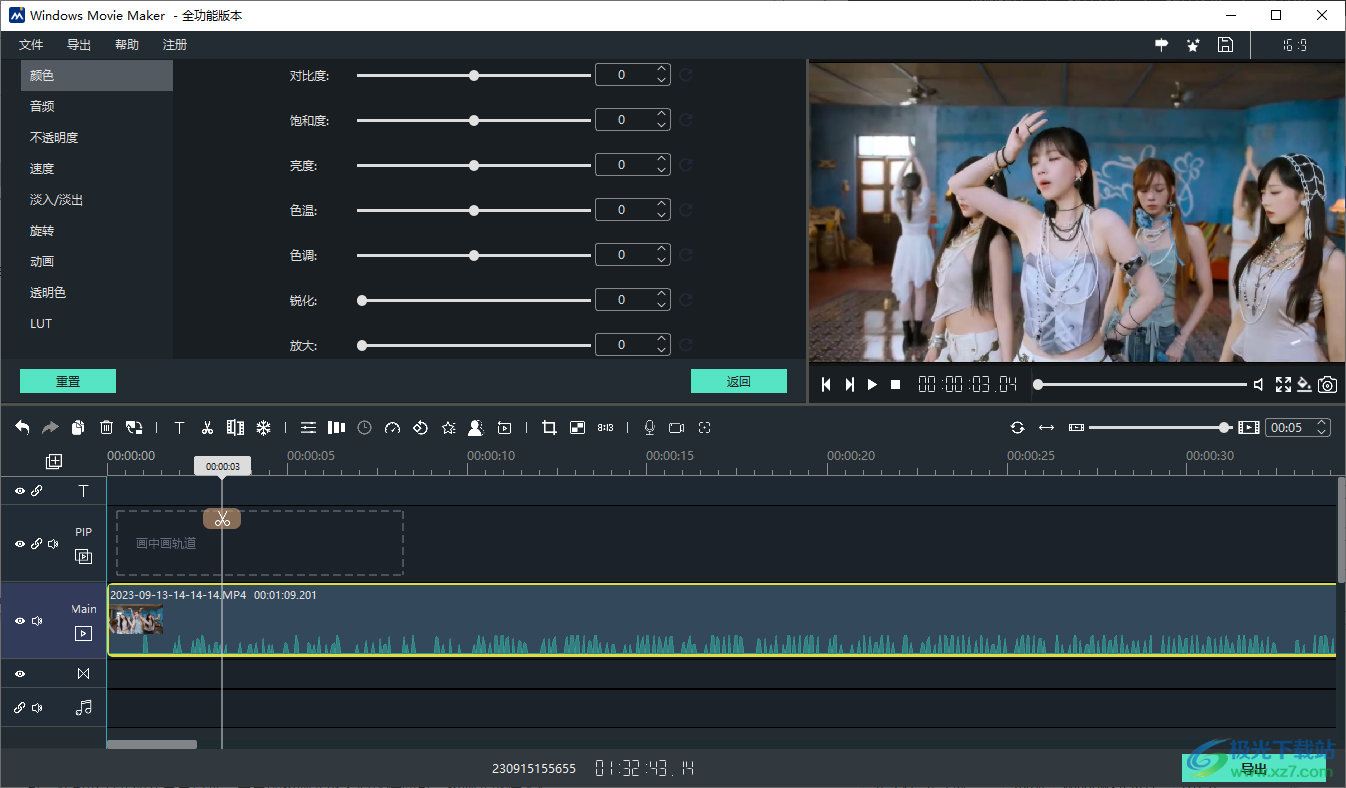Toggle visibility of the Main track
Viewport: 1346px width, 788px height.
(19, 620)
